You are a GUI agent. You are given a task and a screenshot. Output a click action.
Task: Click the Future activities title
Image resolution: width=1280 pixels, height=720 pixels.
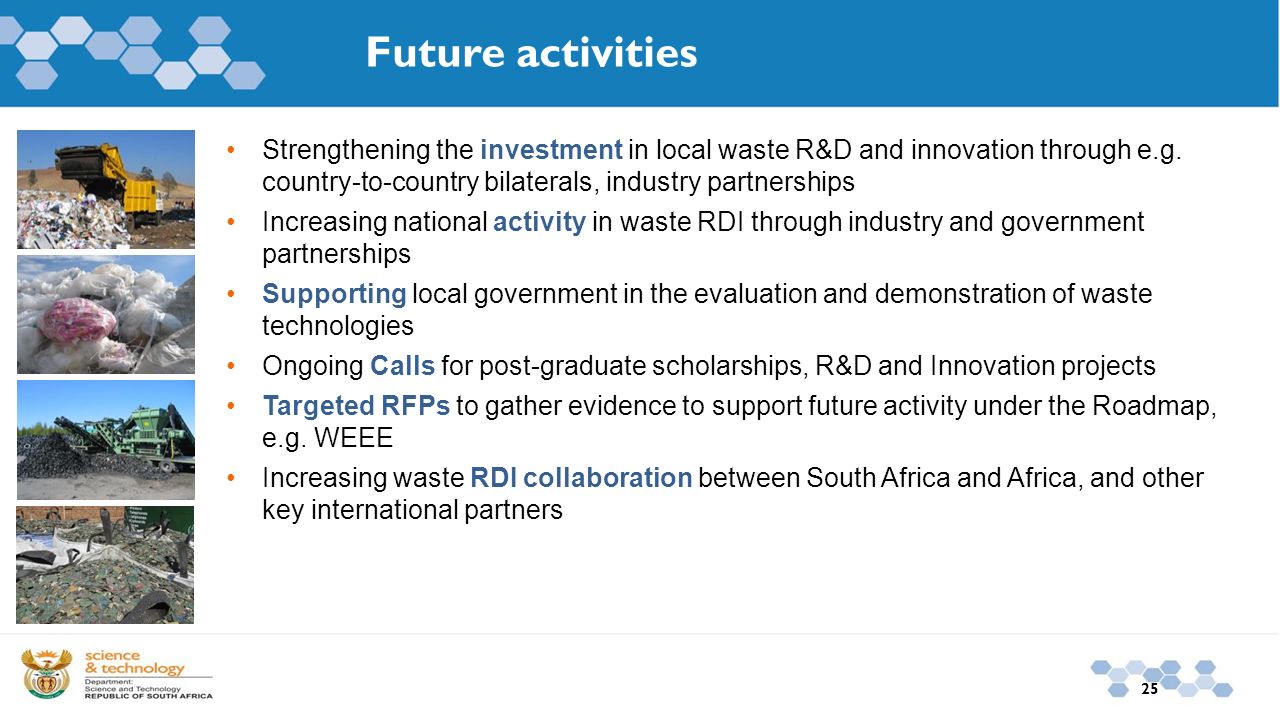tap(531, 52)
